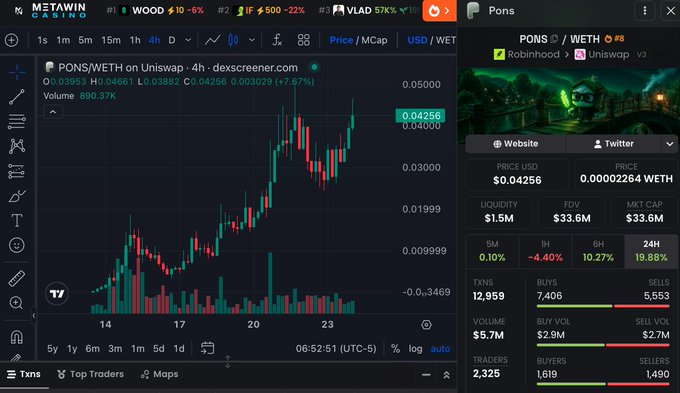Screen dimensions: 680x393
Task: Set the chart interval to 5m
Action: coord(85,40)
